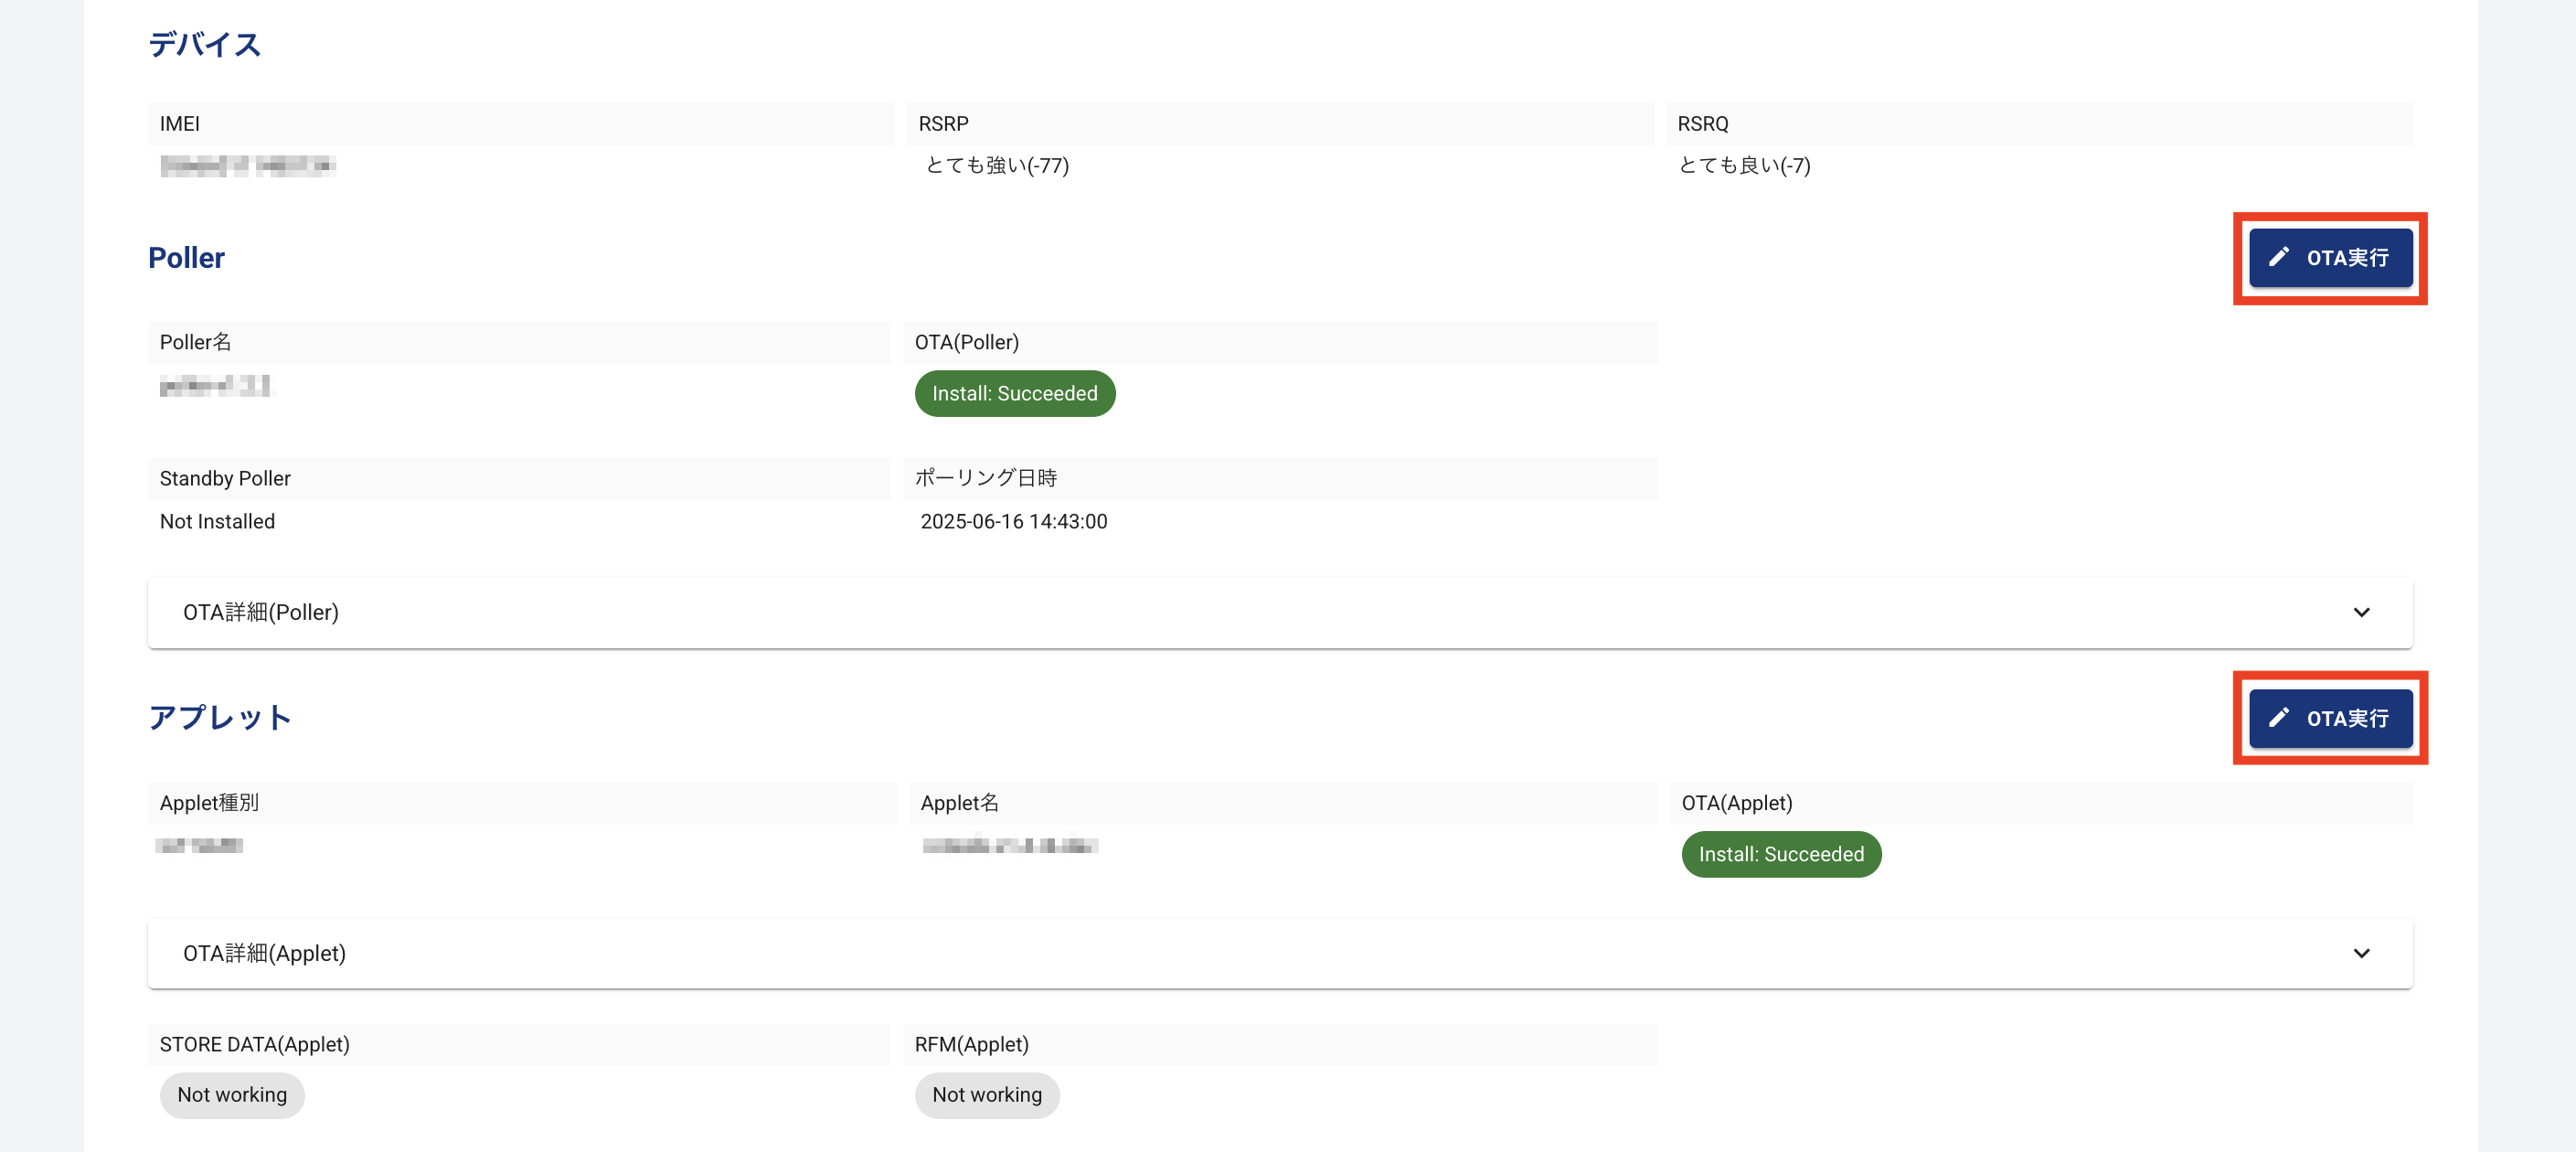Click the Install: Succeeded badge under OTA(Poller)

1014,394
